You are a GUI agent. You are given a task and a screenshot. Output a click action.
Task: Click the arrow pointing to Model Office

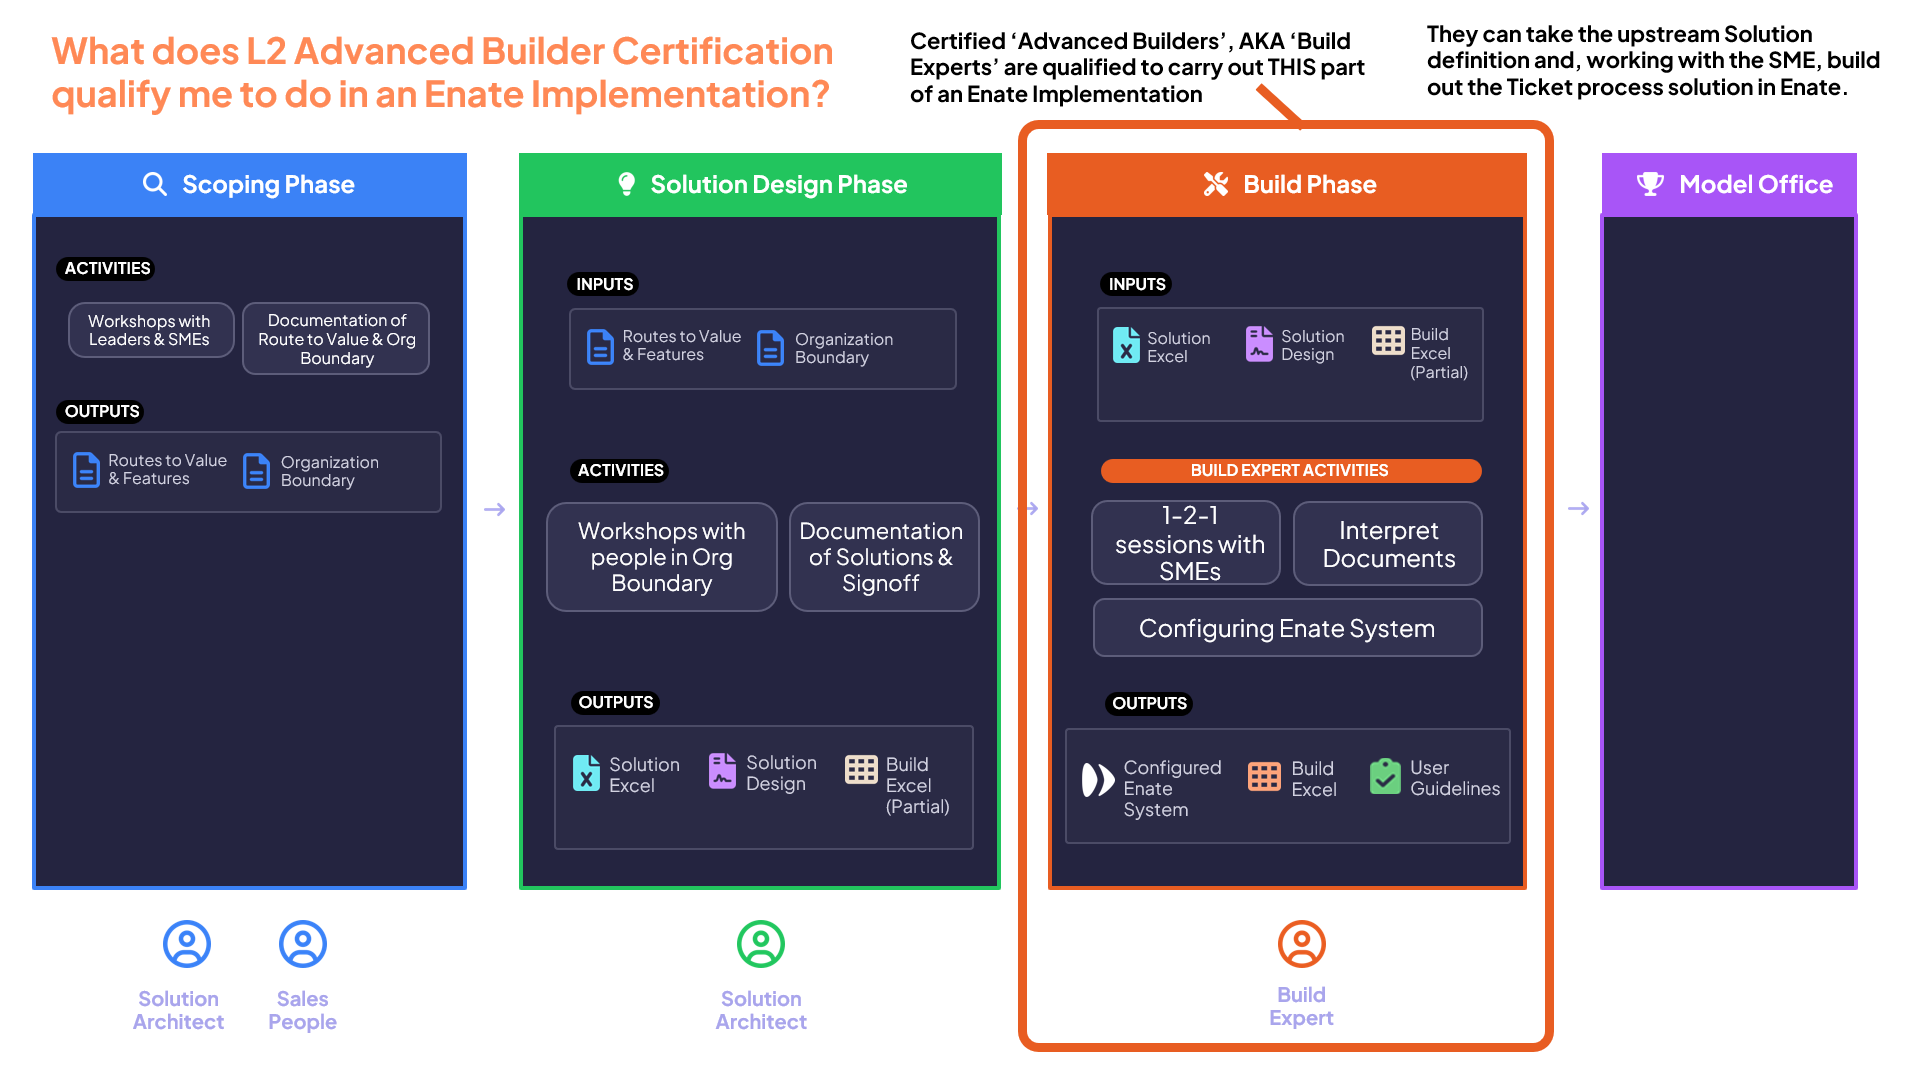[1578, 509]
